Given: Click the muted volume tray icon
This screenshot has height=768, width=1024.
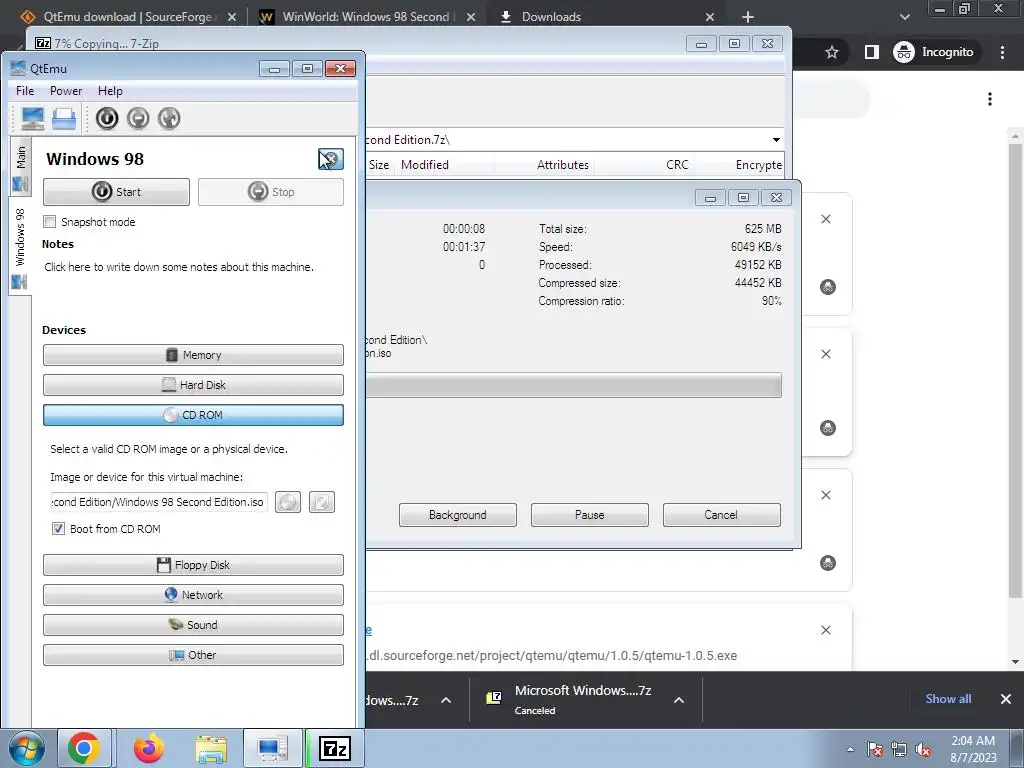Looking at the screenshot, I should click(x=923, y=750).
